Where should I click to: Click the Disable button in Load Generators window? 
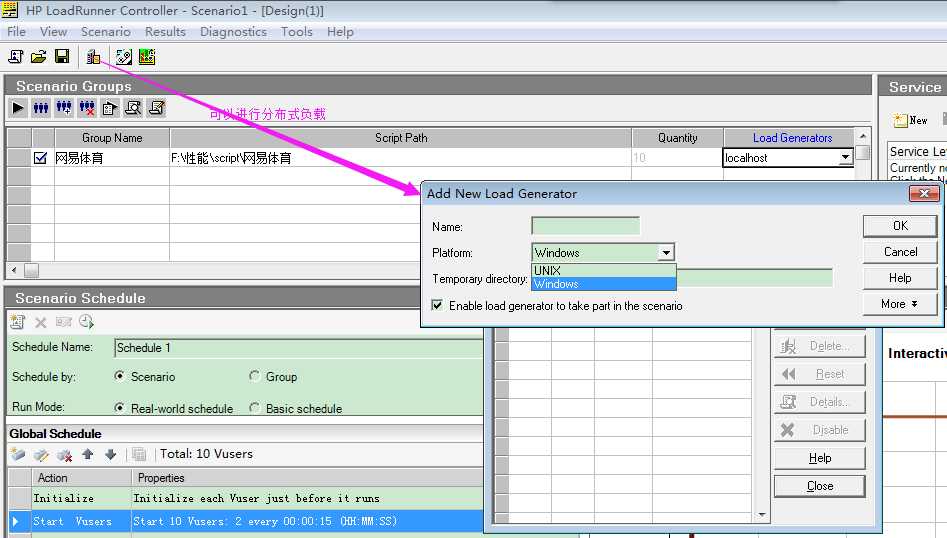click(820, 430)
